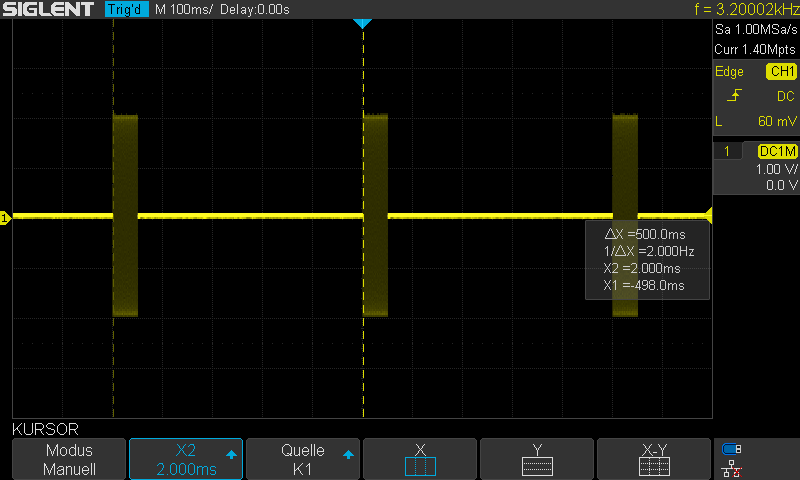Click the X2 =2.000ms readout in cursor box

tap(642, 268)
